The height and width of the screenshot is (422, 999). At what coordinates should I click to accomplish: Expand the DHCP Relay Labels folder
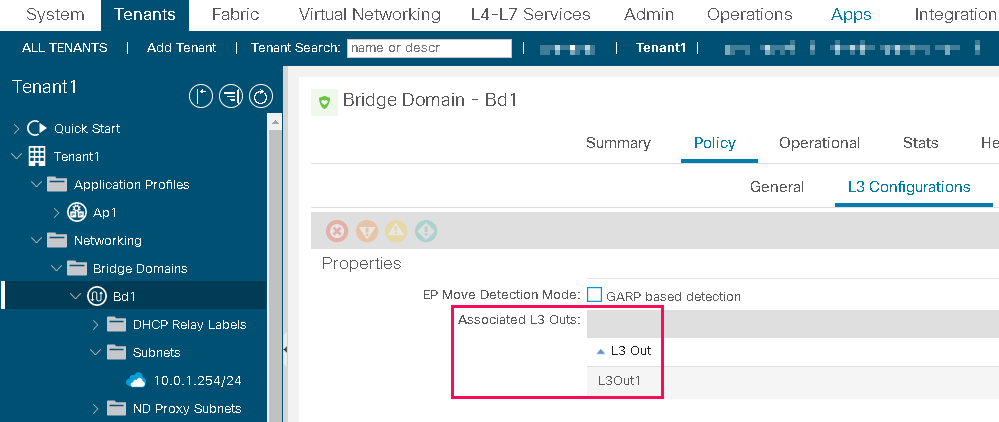(96, 324)
